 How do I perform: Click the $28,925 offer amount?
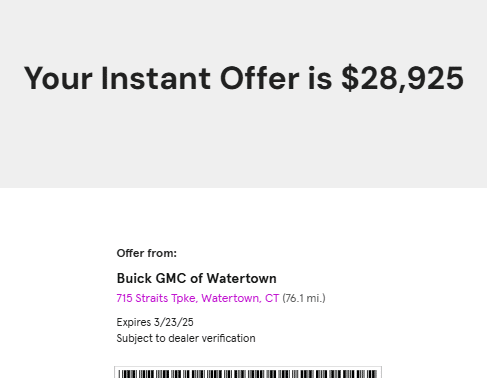click(403, 79)
